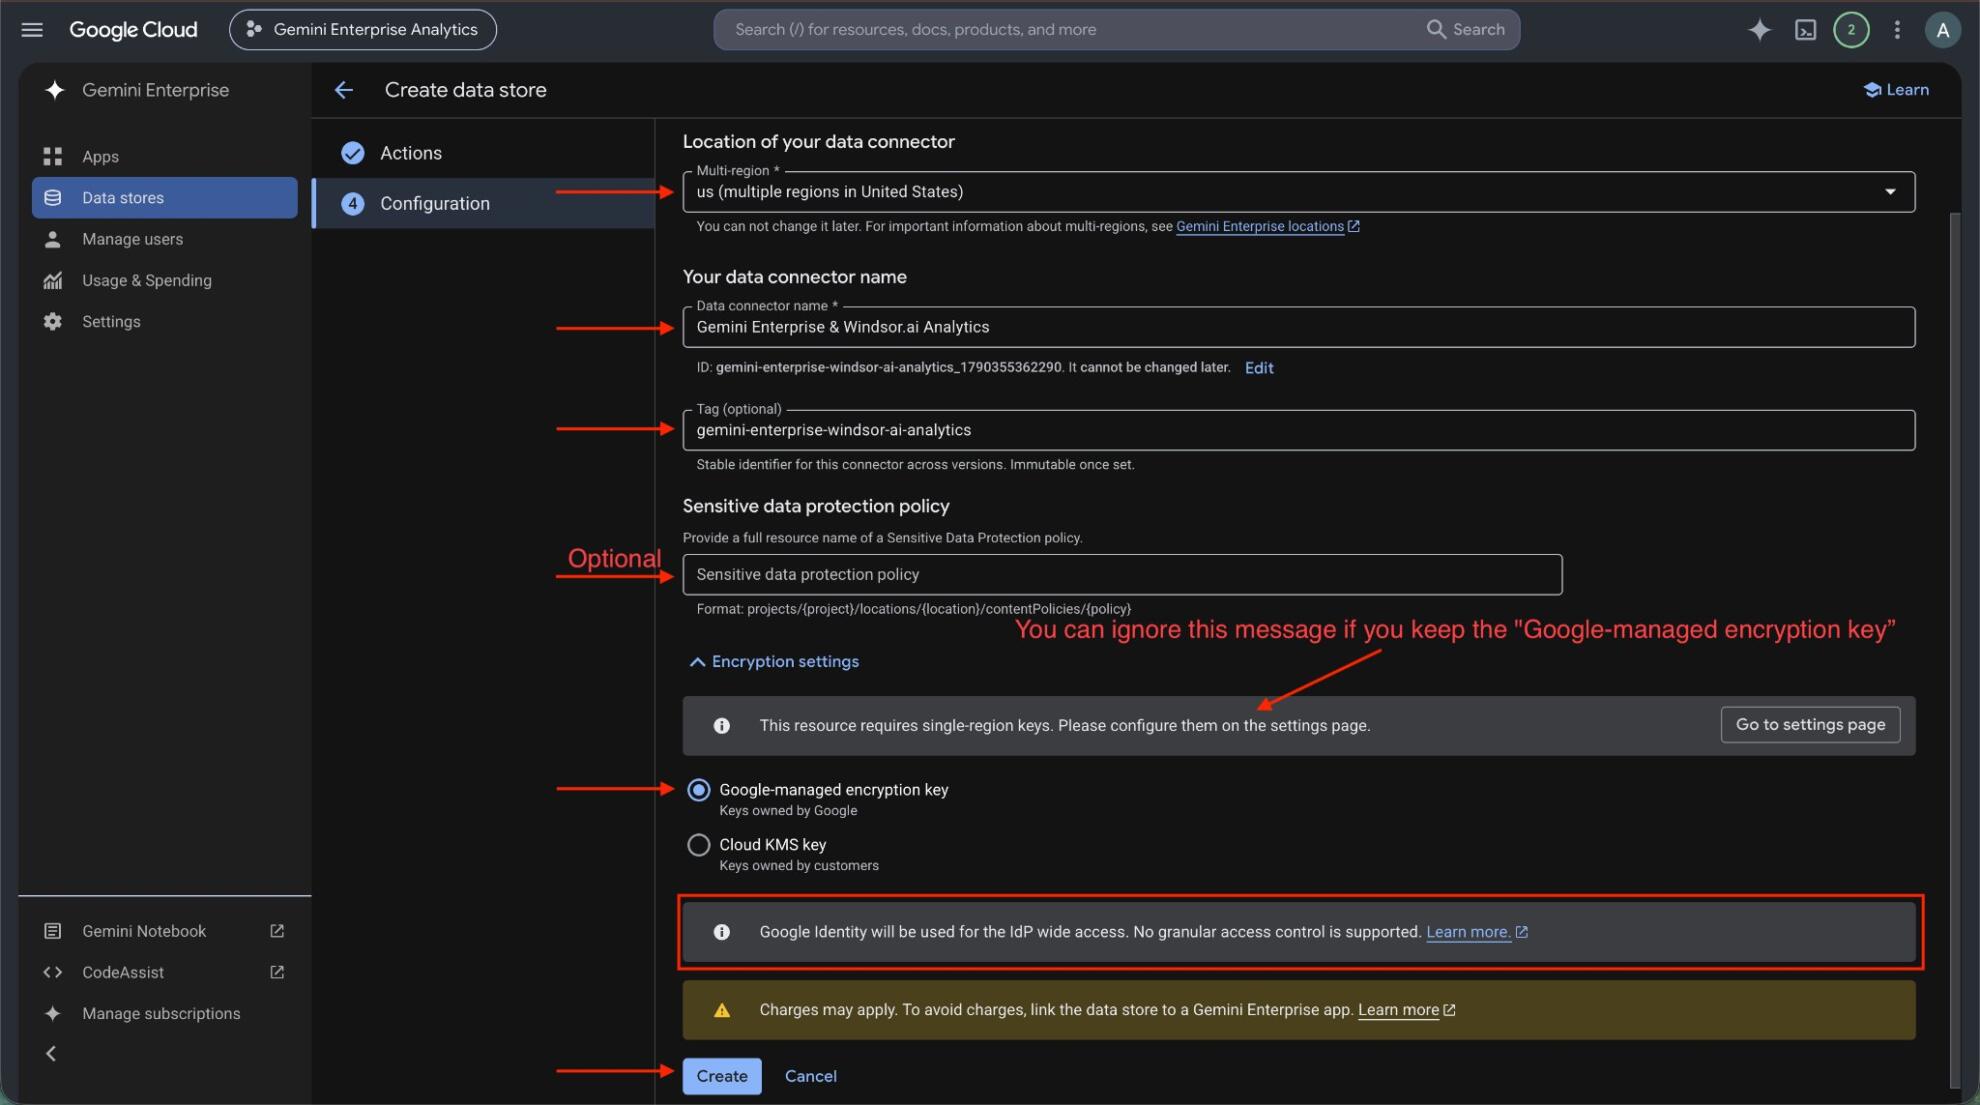This screenshot has width=1980, height=1105.
Task: Click the CodeAssist code brackets icon
Action: 53,972
